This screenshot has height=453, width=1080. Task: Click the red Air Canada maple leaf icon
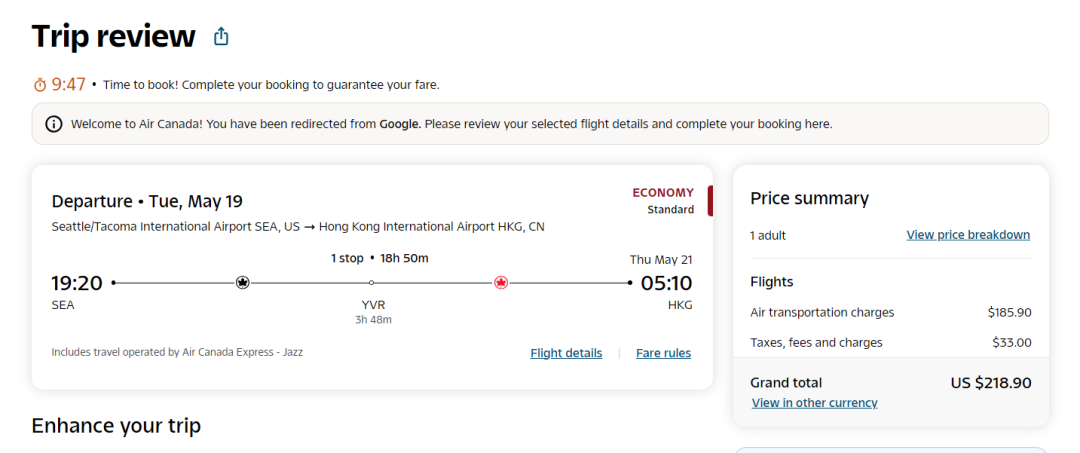501,283
